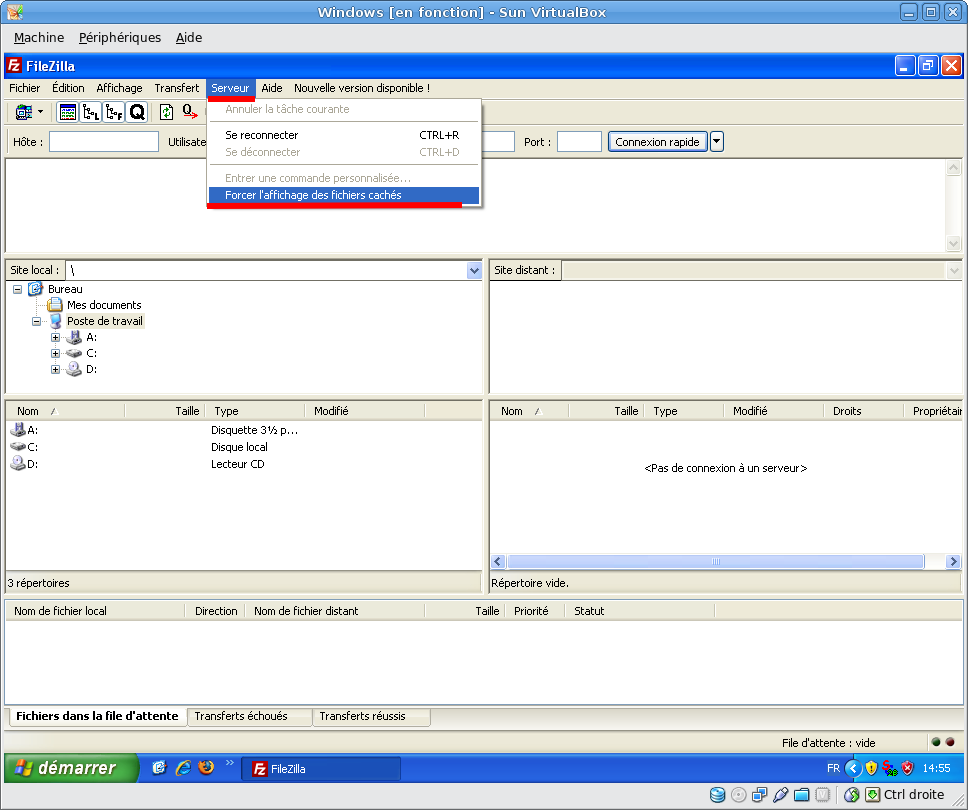The image size is (968, 810).
Task: Expand the D: drive tree node
Action: pyautogui.click(x=56, y=369)
